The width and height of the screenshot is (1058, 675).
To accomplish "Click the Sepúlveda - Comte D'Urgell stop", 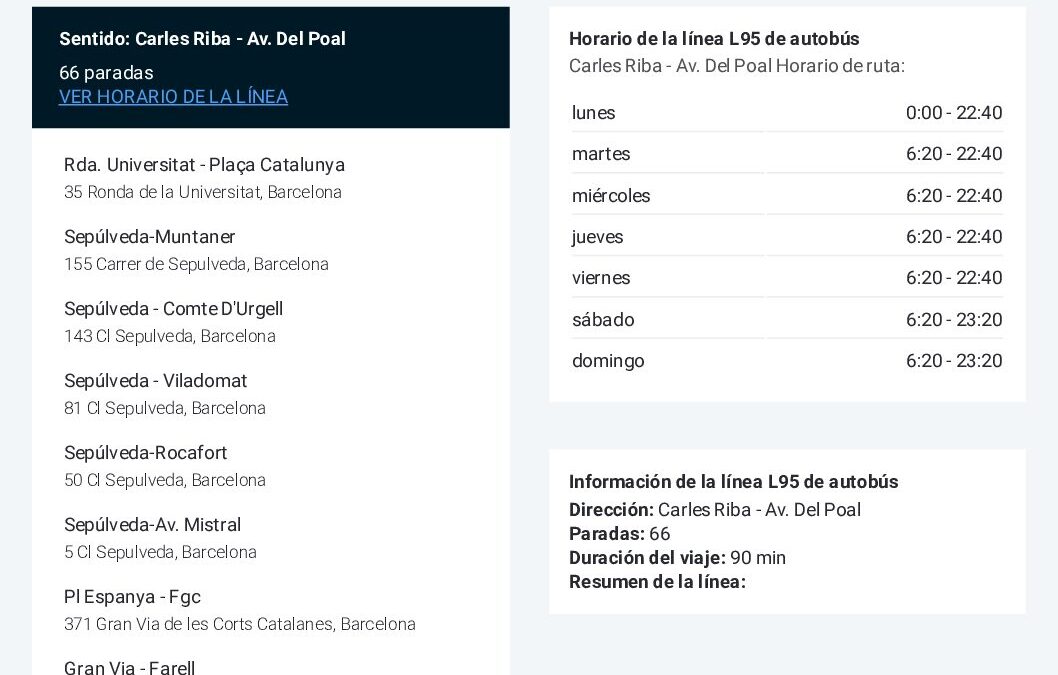I will [173, 309].
